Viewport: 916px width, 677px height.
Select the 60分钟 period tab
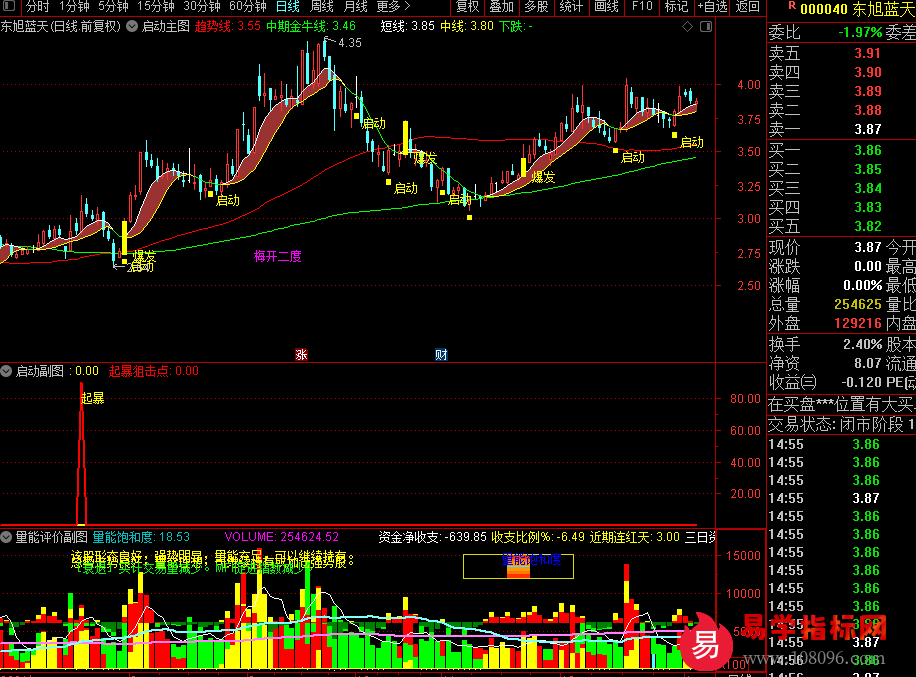[x=248, y=7]
